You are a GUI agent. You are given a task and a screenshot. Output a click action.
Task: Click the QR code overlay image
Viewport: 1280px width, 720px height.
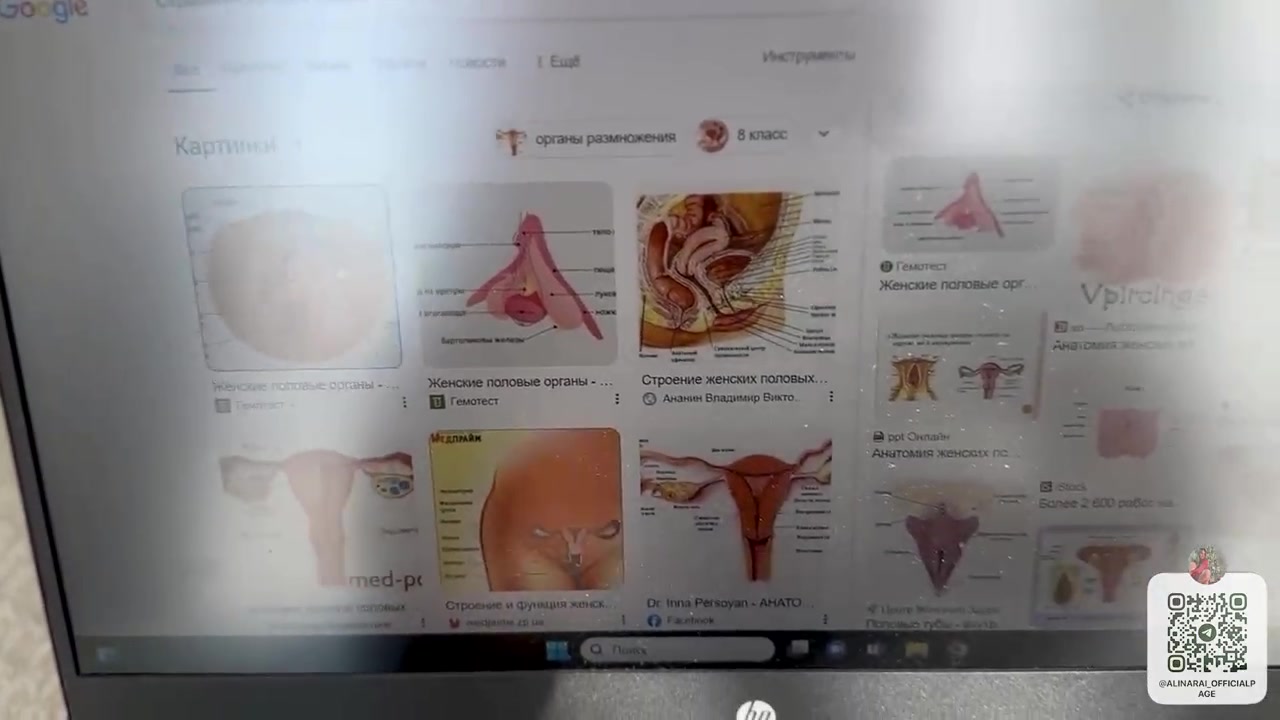[1207, 632]
